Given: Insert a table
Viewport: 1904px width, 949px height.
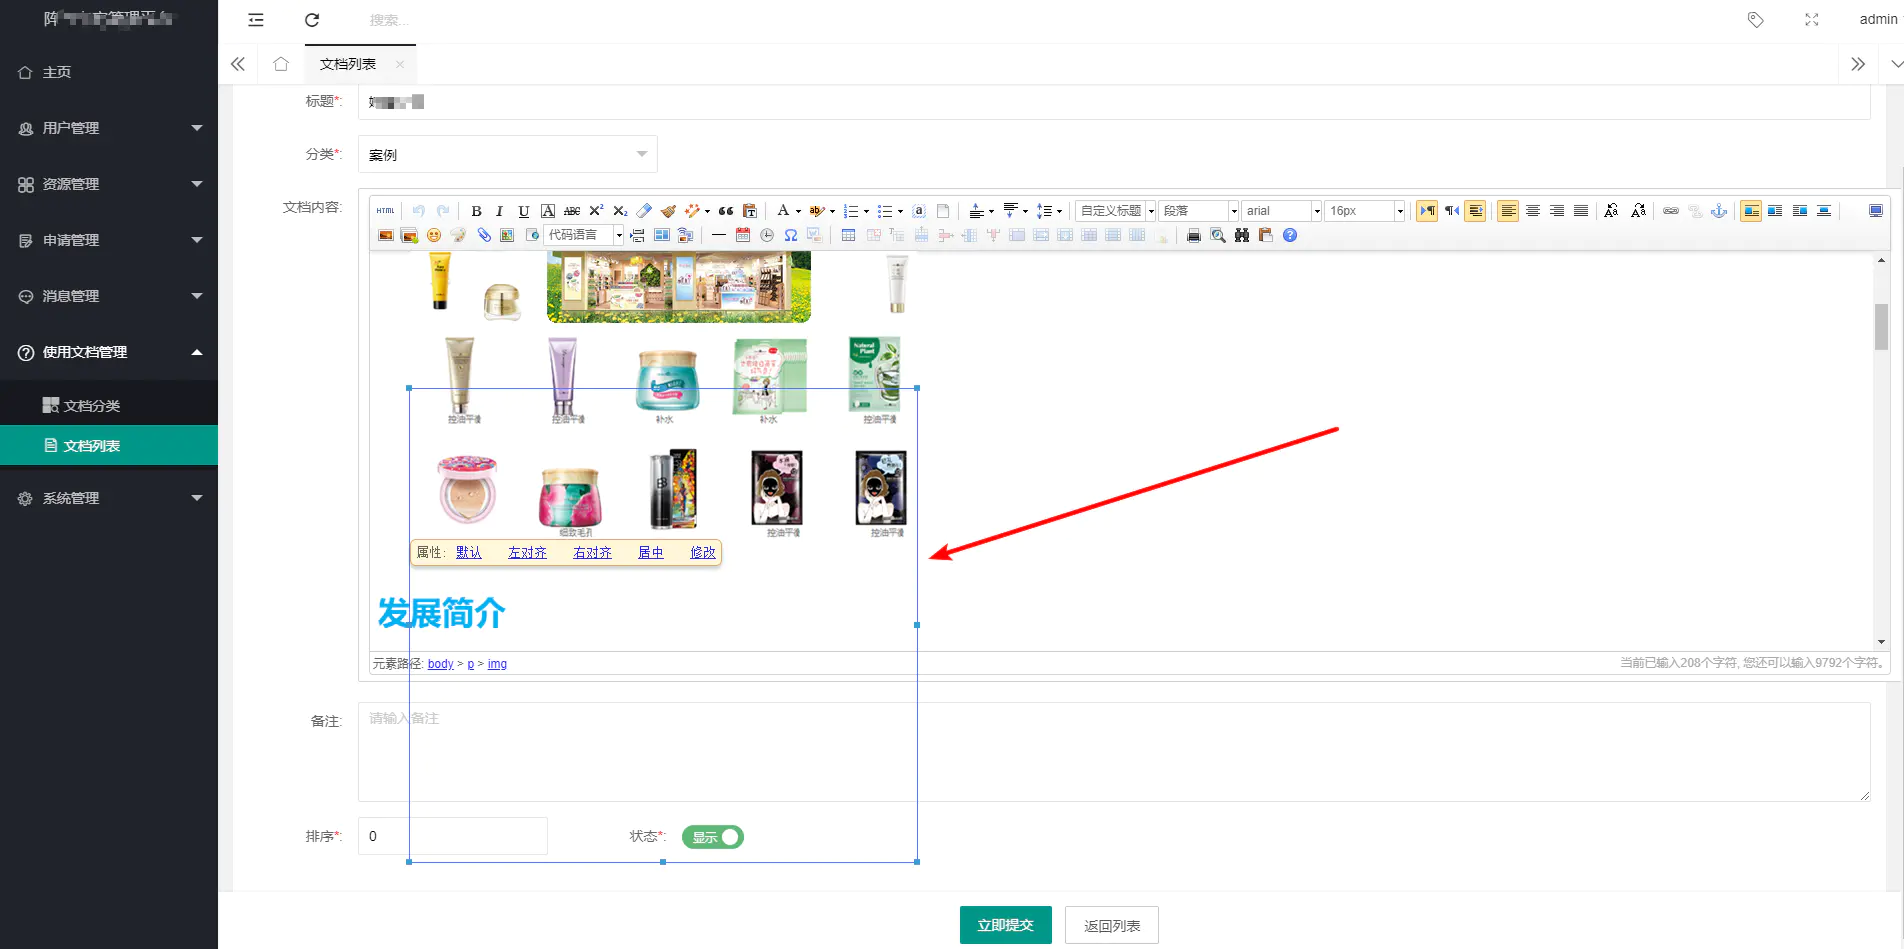Looking at the screenshot, I should tap(848, 235).
